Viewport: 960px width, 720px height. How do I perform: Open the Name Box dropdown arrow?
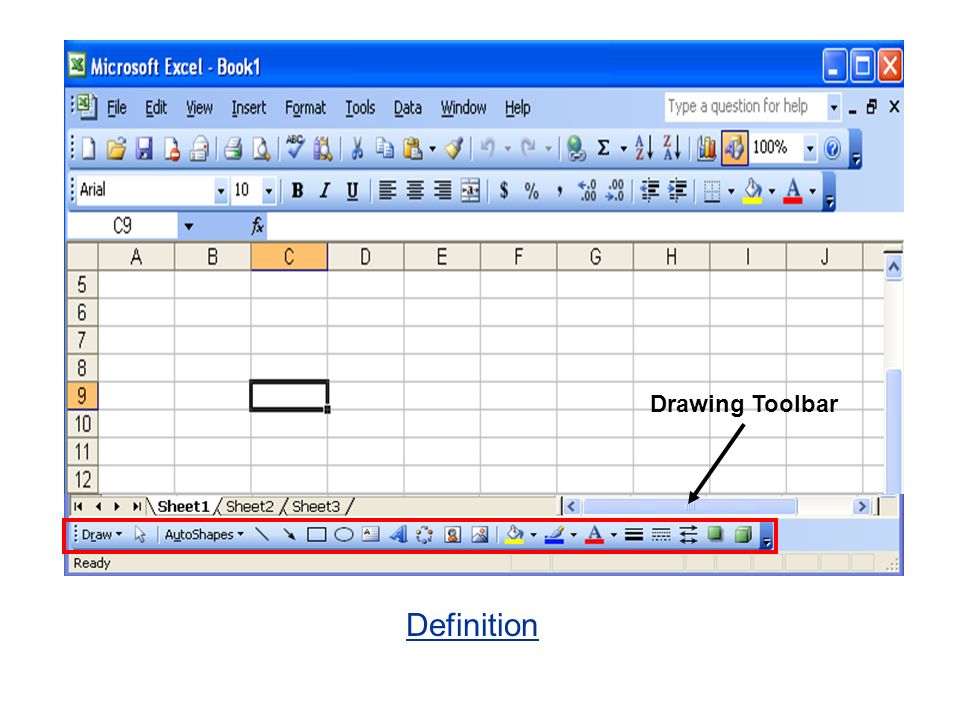coord(189,227)
